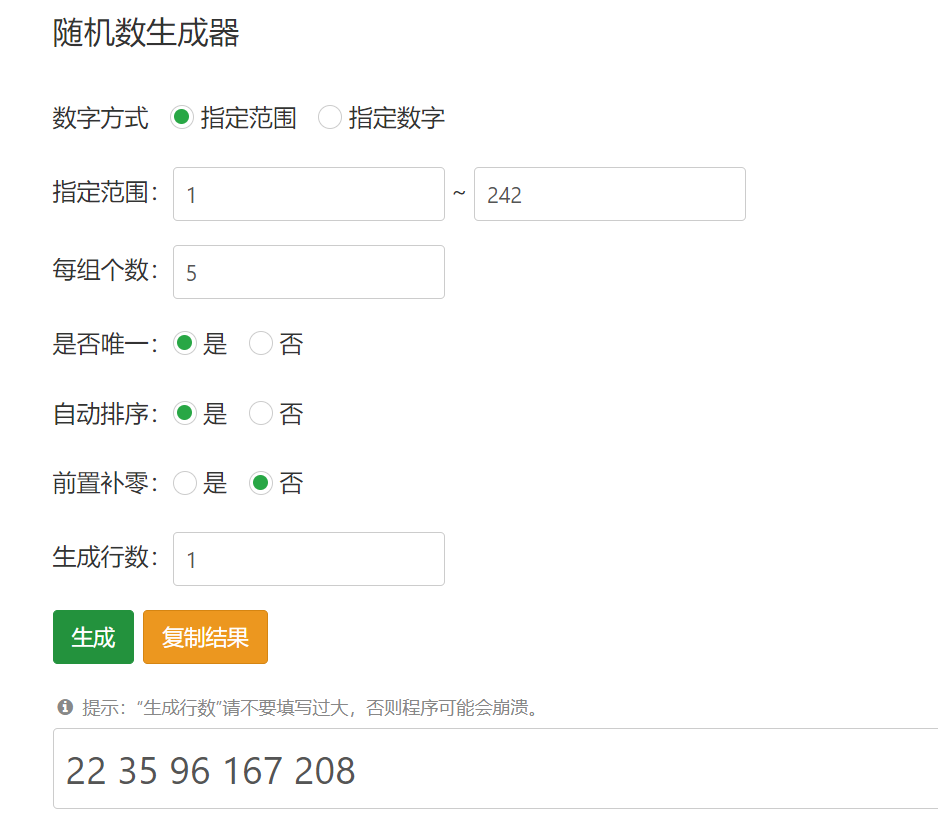Click the 提示 hint text about 生成行数
The height and width of the screenshot is (827, 938).
[x=311, y=708]
